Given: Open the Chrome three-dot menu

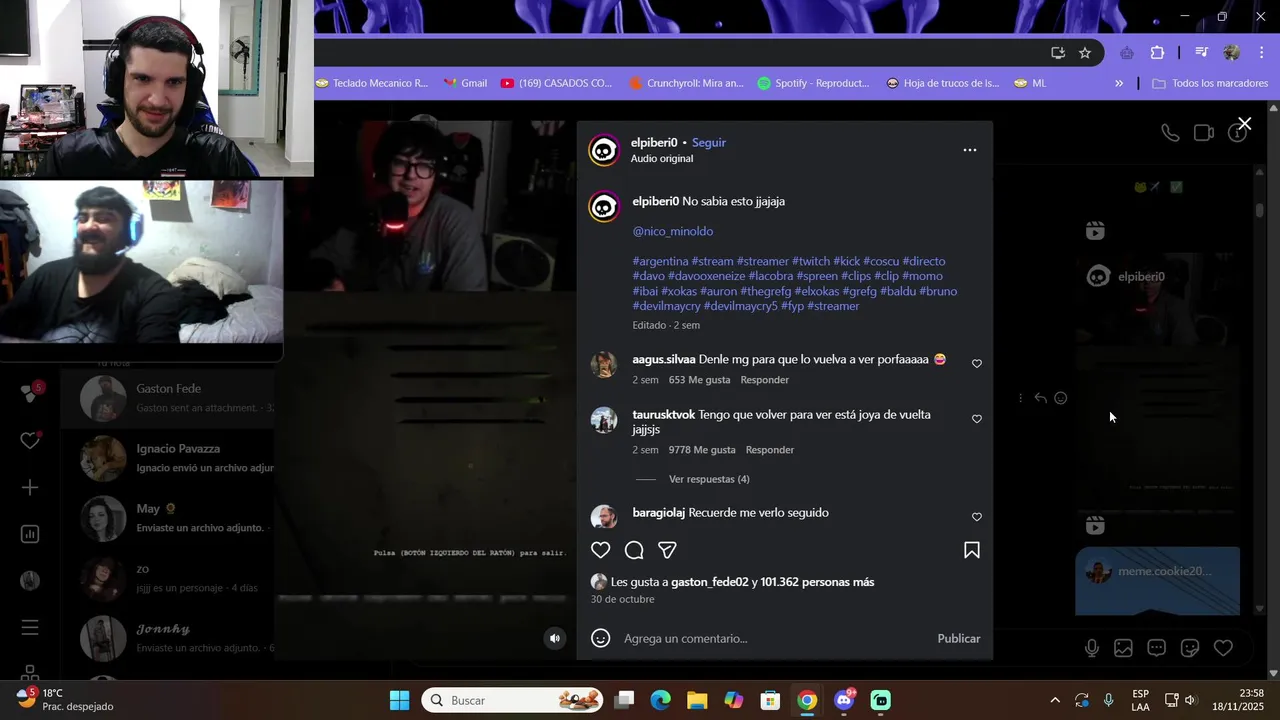Looking at the screenshot, I should click(1260, 53).
